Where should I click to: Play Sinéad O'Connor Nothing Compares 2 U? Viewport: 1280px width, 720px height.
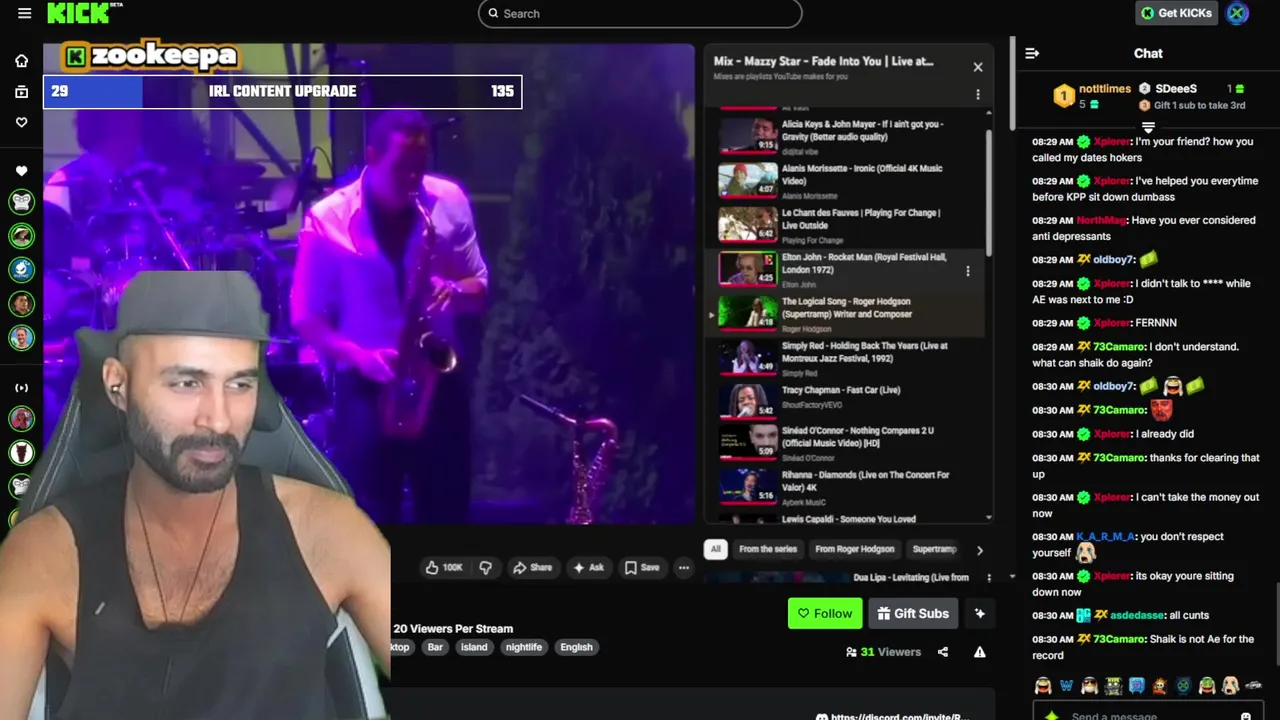pos(845,443)
